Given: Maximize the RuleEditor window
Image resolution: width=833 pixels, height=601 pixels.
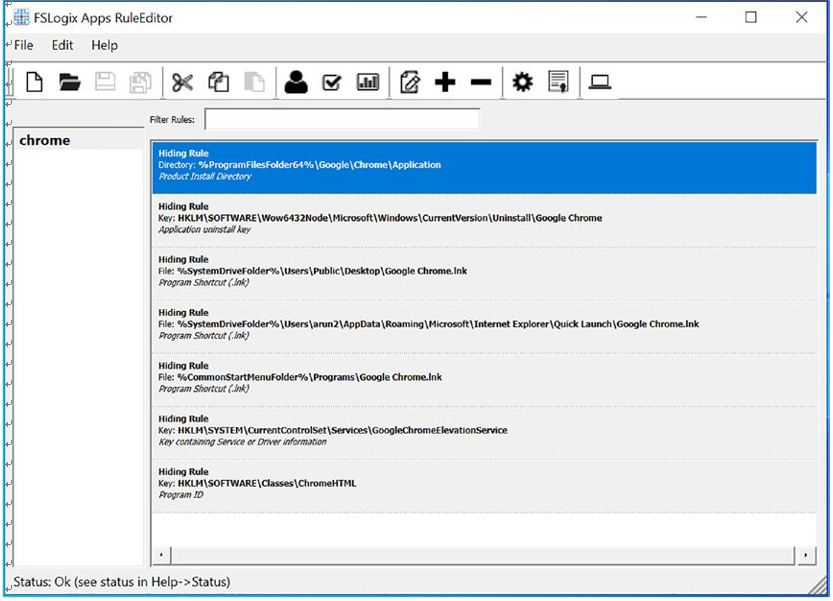Looking at the screenshot, I should tap(751, 18).
